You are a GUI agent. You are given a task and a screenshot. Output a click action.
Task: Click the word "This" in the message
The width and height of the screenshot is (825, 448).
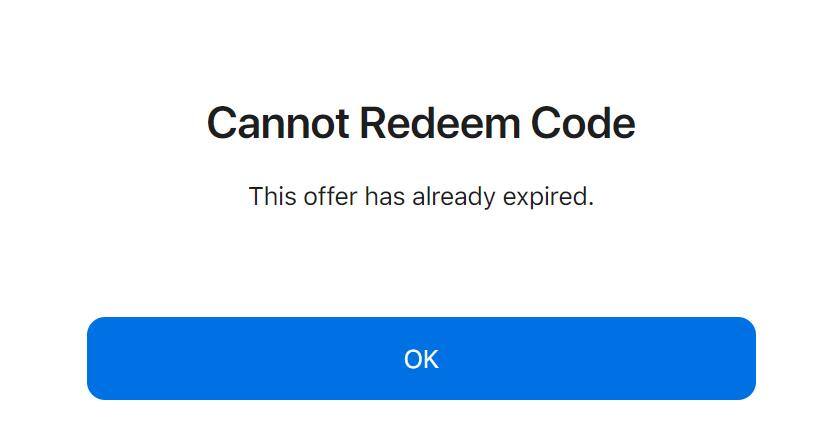click(273, 196)
